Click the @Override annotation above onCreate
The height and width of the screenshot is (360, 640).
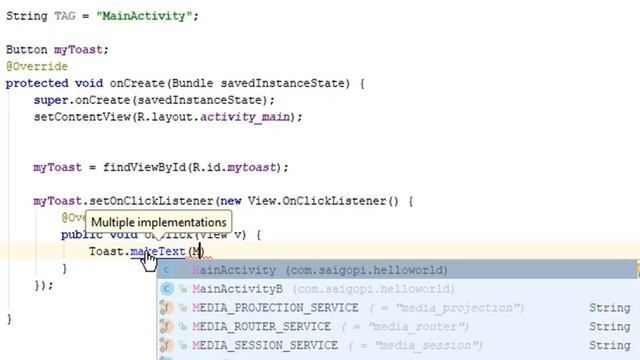[37, 66]
